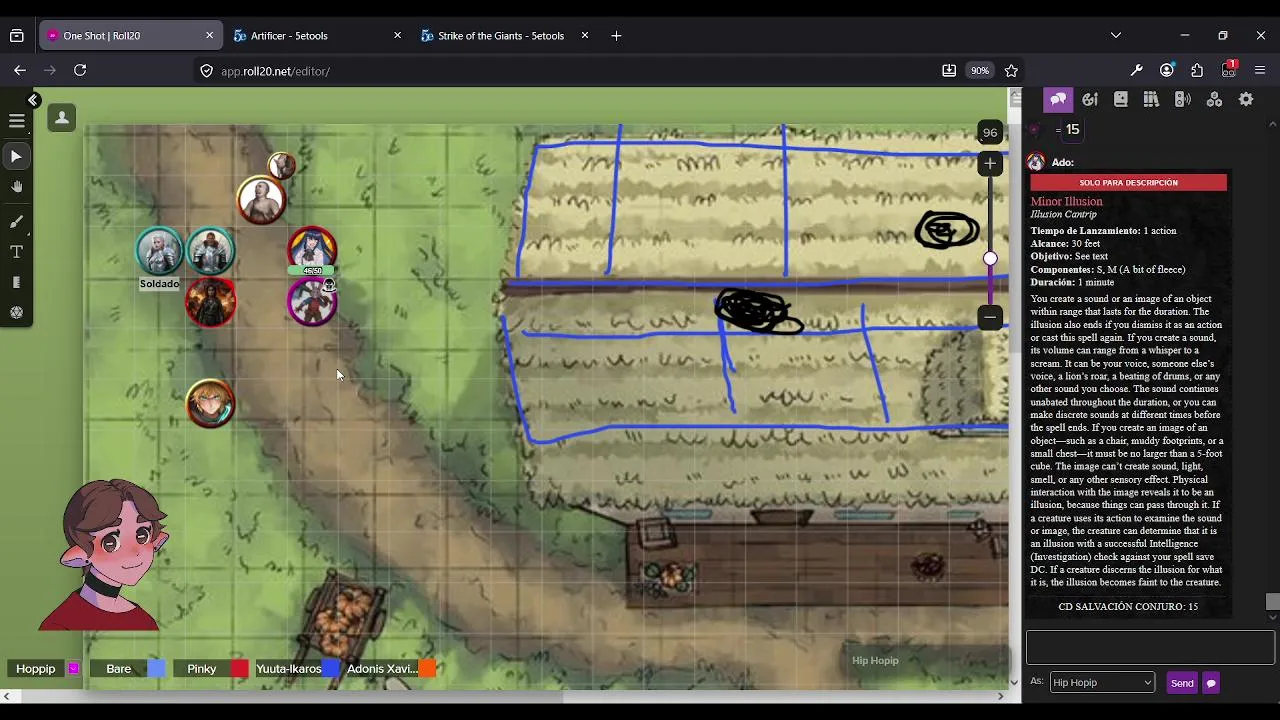
Task: Open the hamburger menu in left toolbar
Action: (16, 121)
